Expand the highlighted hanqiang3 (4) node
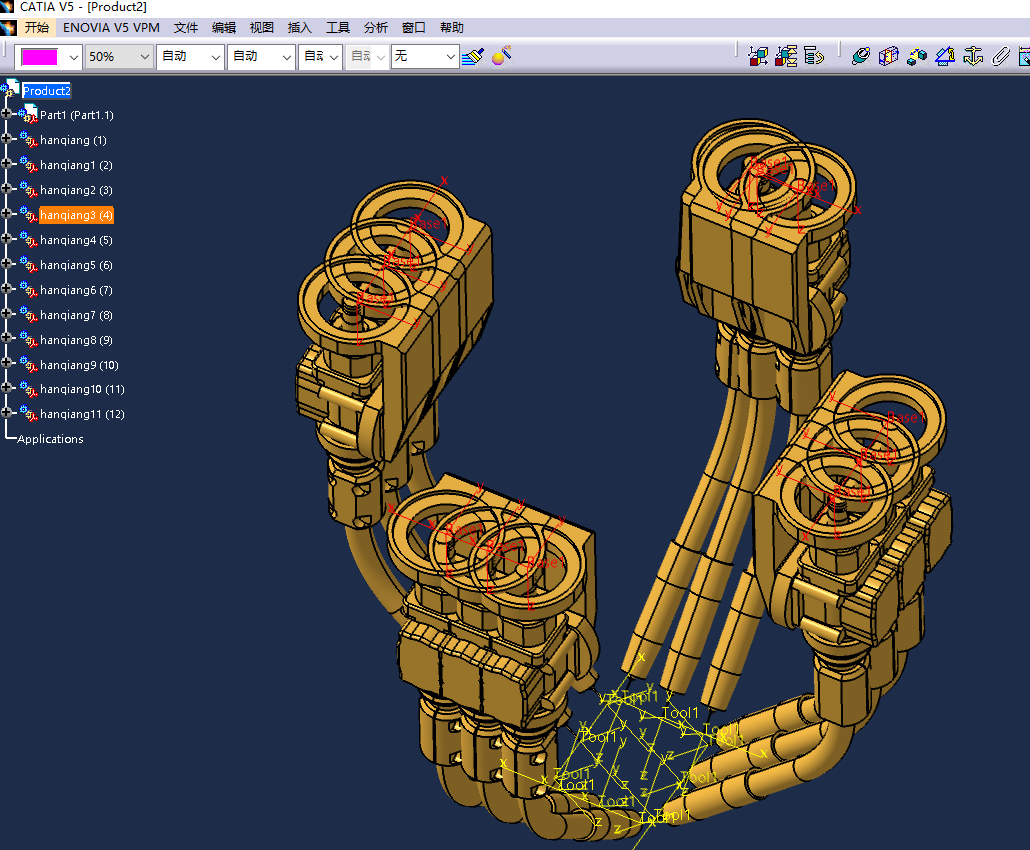Viewport: 1030px width, 850px height. (x=7, y=213)
